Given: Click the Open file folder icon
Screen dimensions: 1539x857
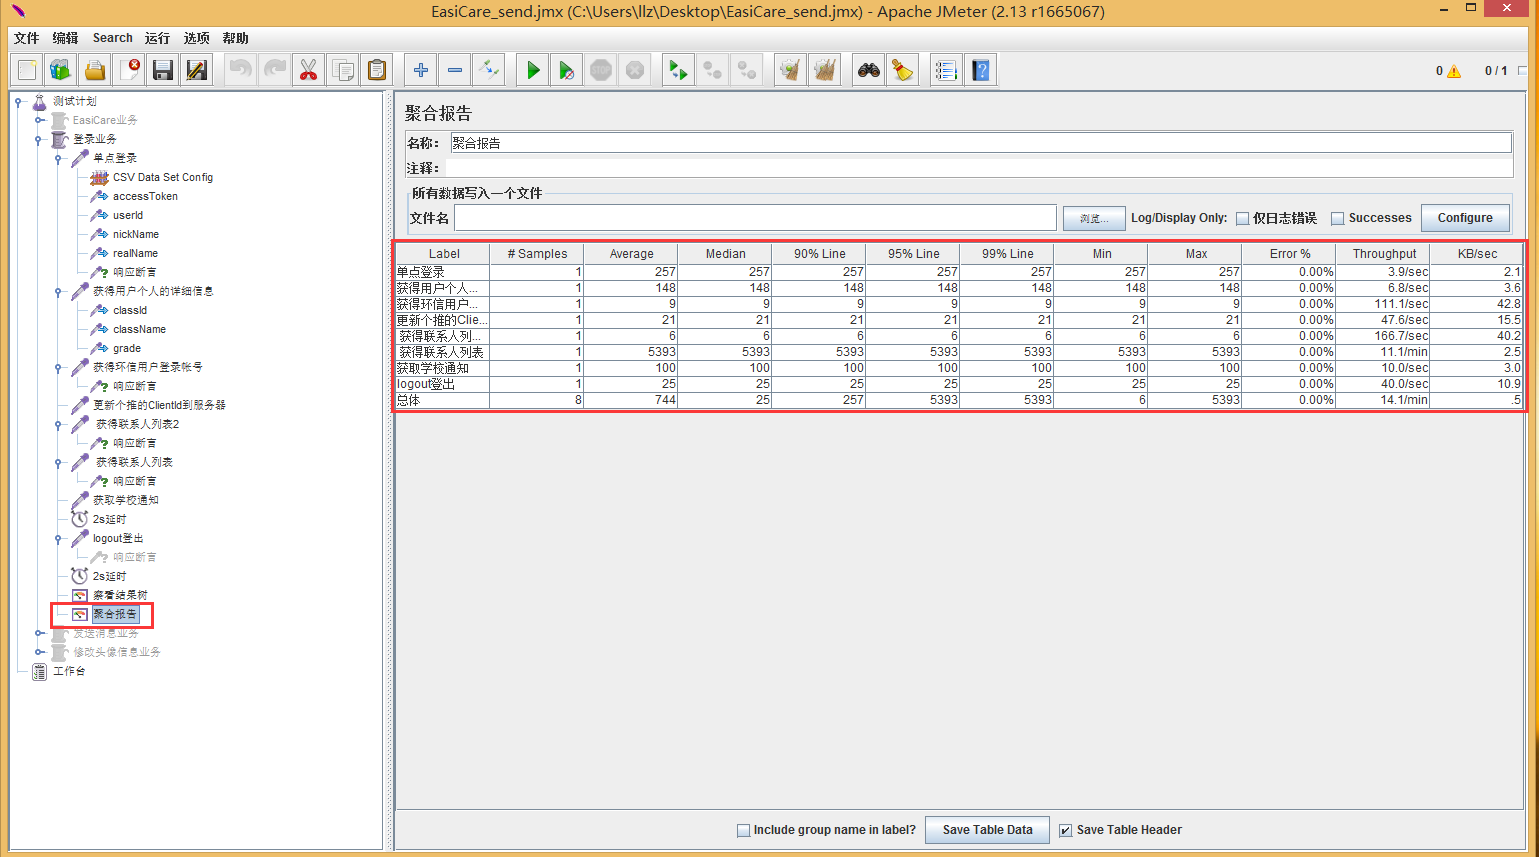Looking at the screenshot, I should (95, 70).
